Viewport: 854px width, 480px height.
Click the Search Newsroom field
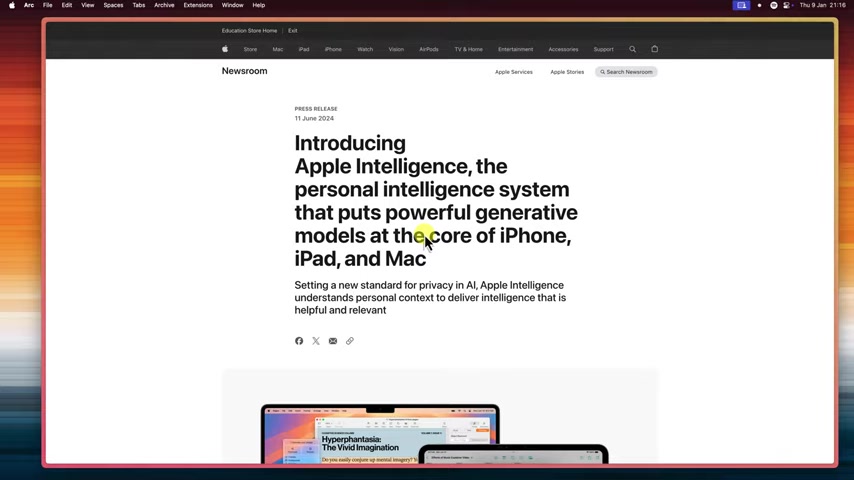(x=626, y=72)
